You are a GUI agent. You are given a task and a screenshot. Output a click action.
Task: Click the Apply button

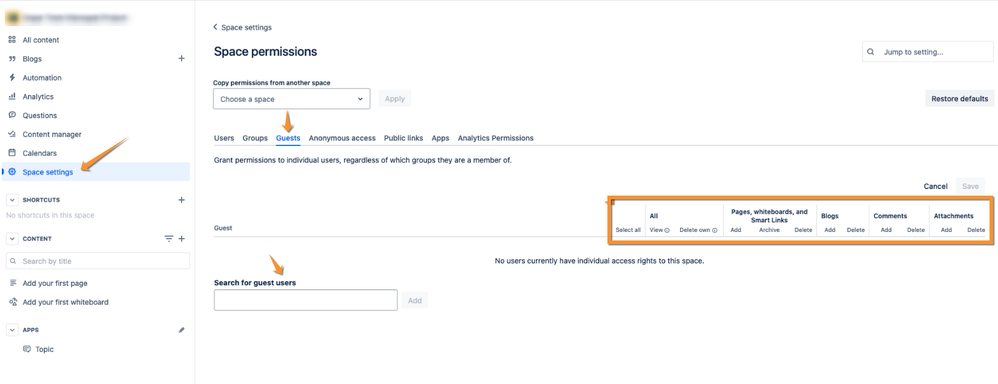pos(395,99)
